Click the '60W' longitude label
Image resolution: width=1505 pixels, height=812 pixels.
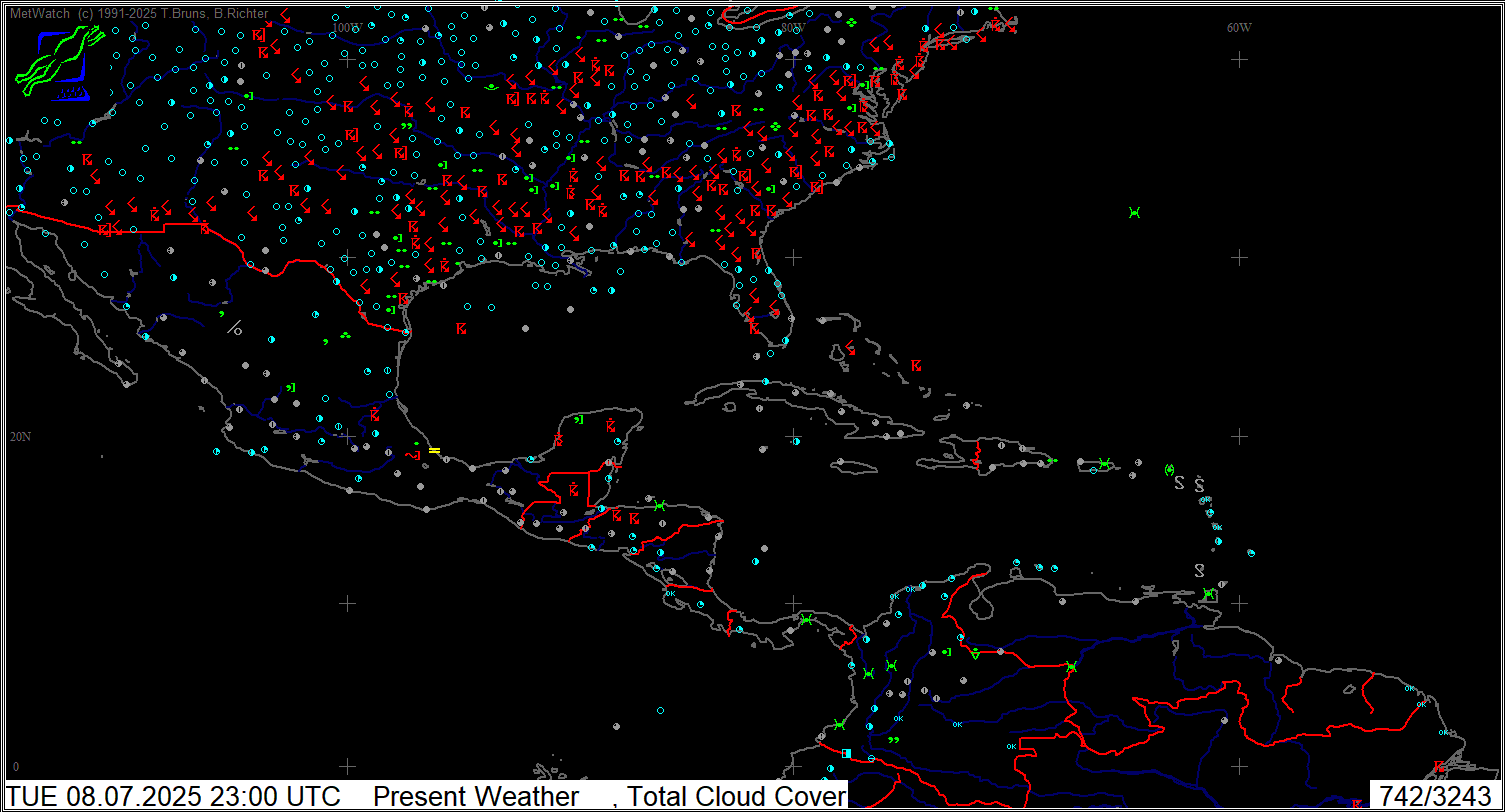click(x=1239, y=28)
